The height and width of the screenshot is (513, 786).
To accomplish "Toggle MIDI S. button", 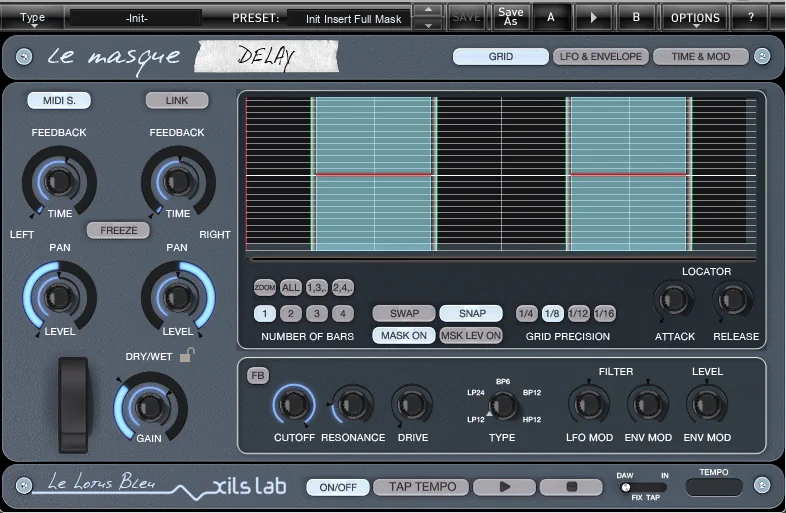I will click(59, 100).
